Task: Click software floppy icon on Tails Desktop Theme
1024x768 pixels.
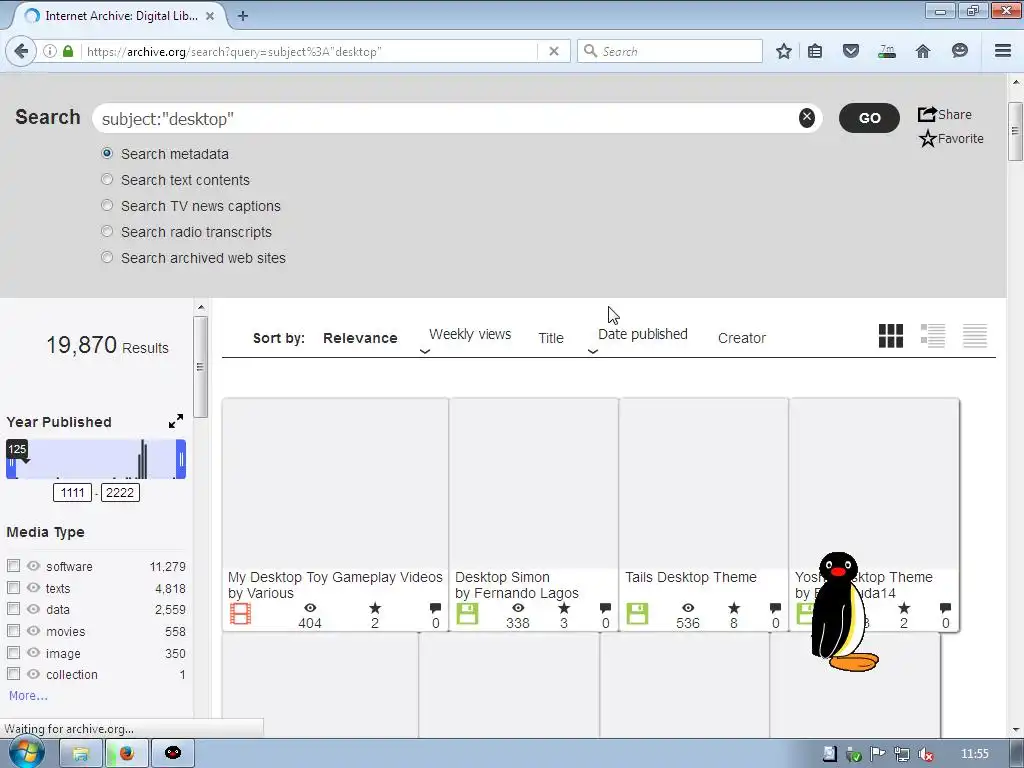Action: coord(637,614)
